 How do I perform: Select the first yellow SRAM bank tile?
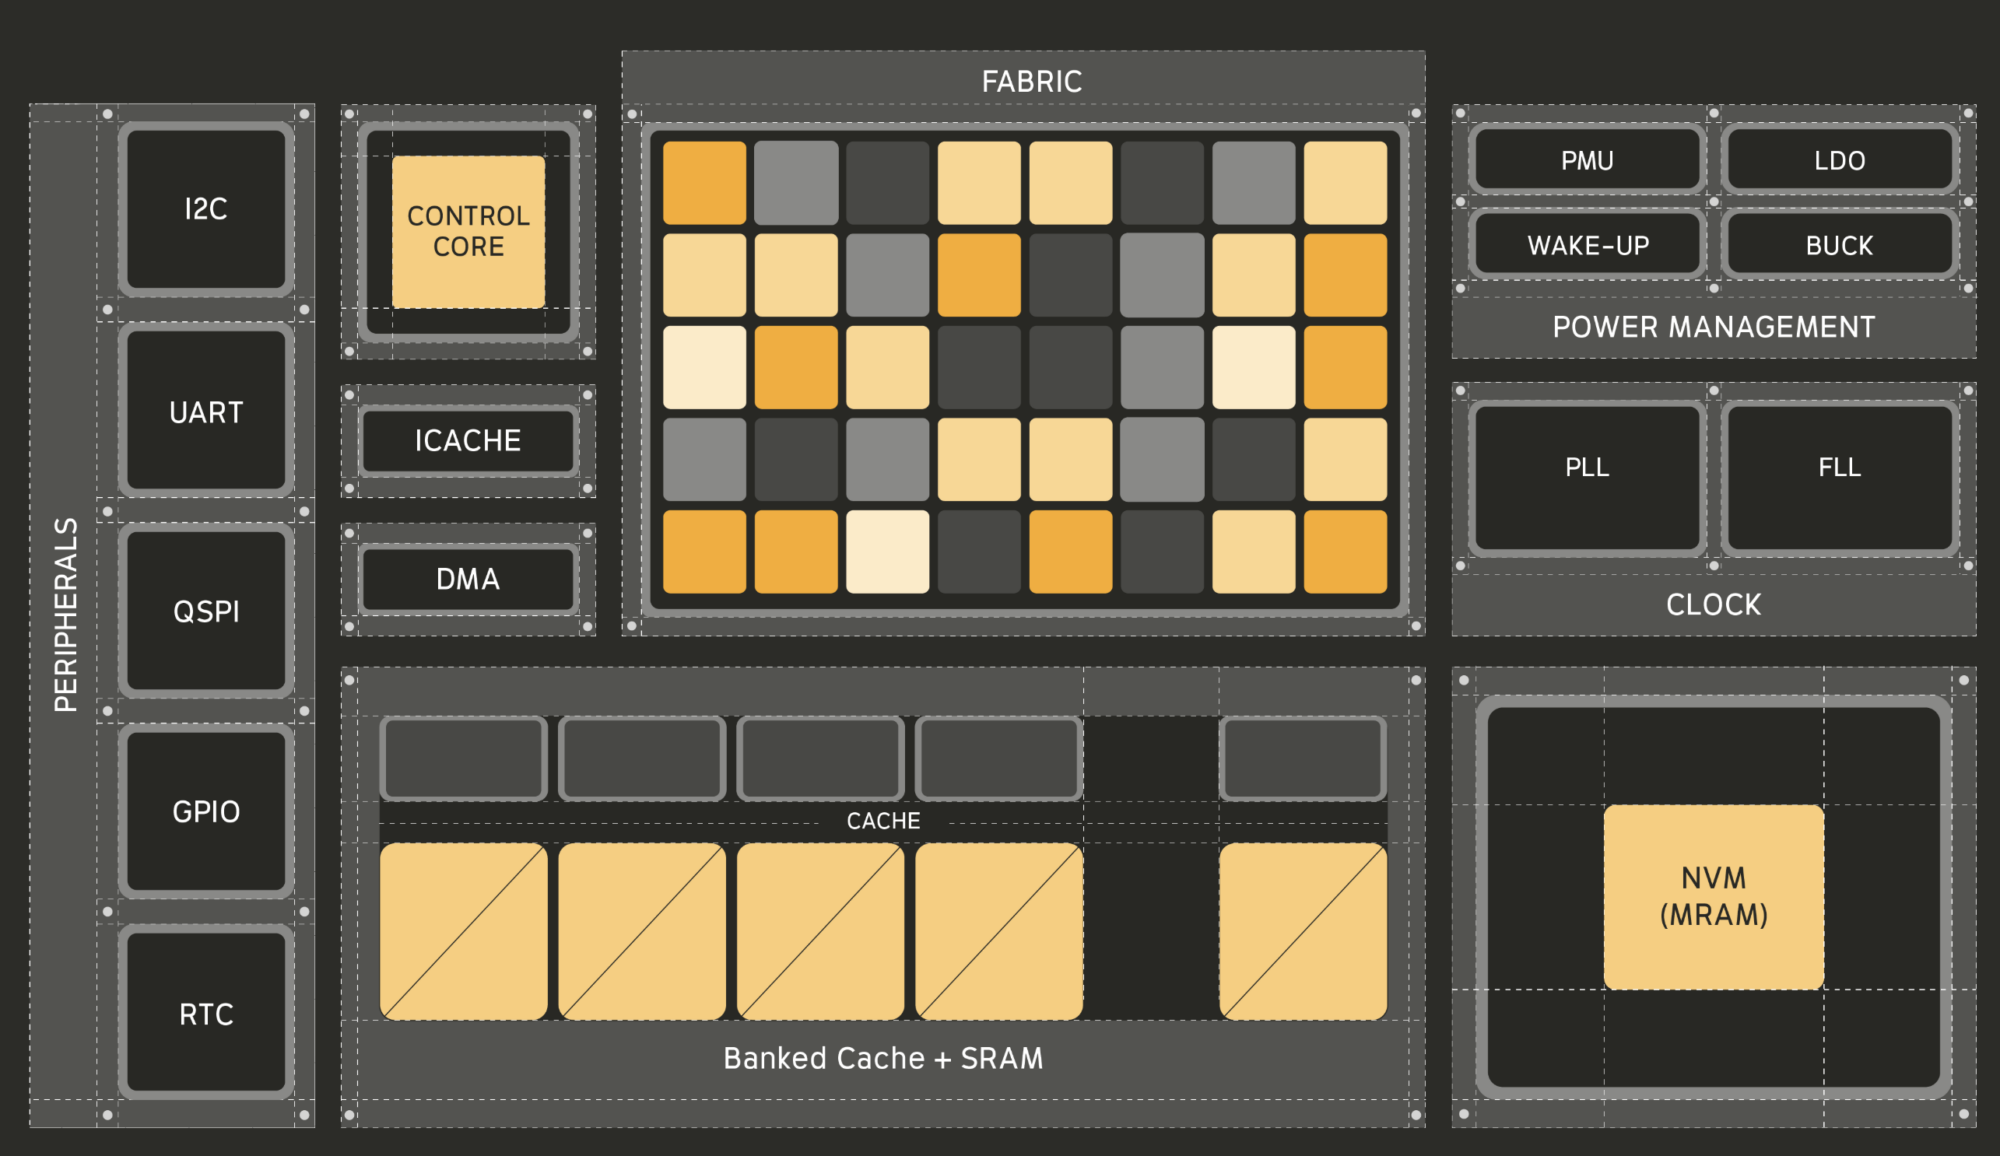[463, 931]
